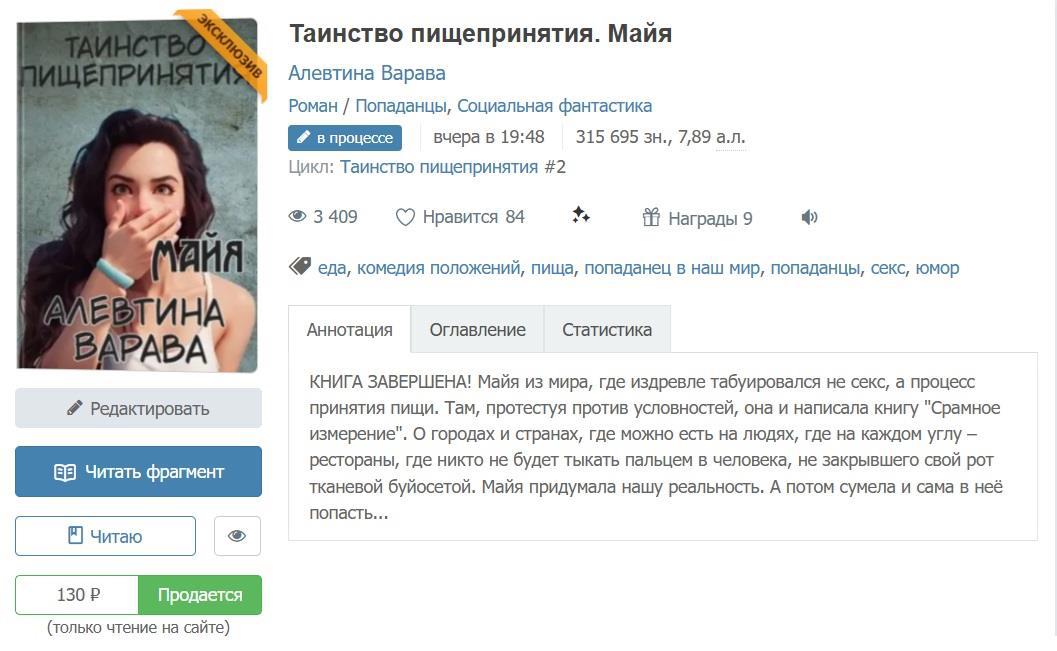
Task: Toggle the Читаю bookmark status button
Action: (105, 536)
